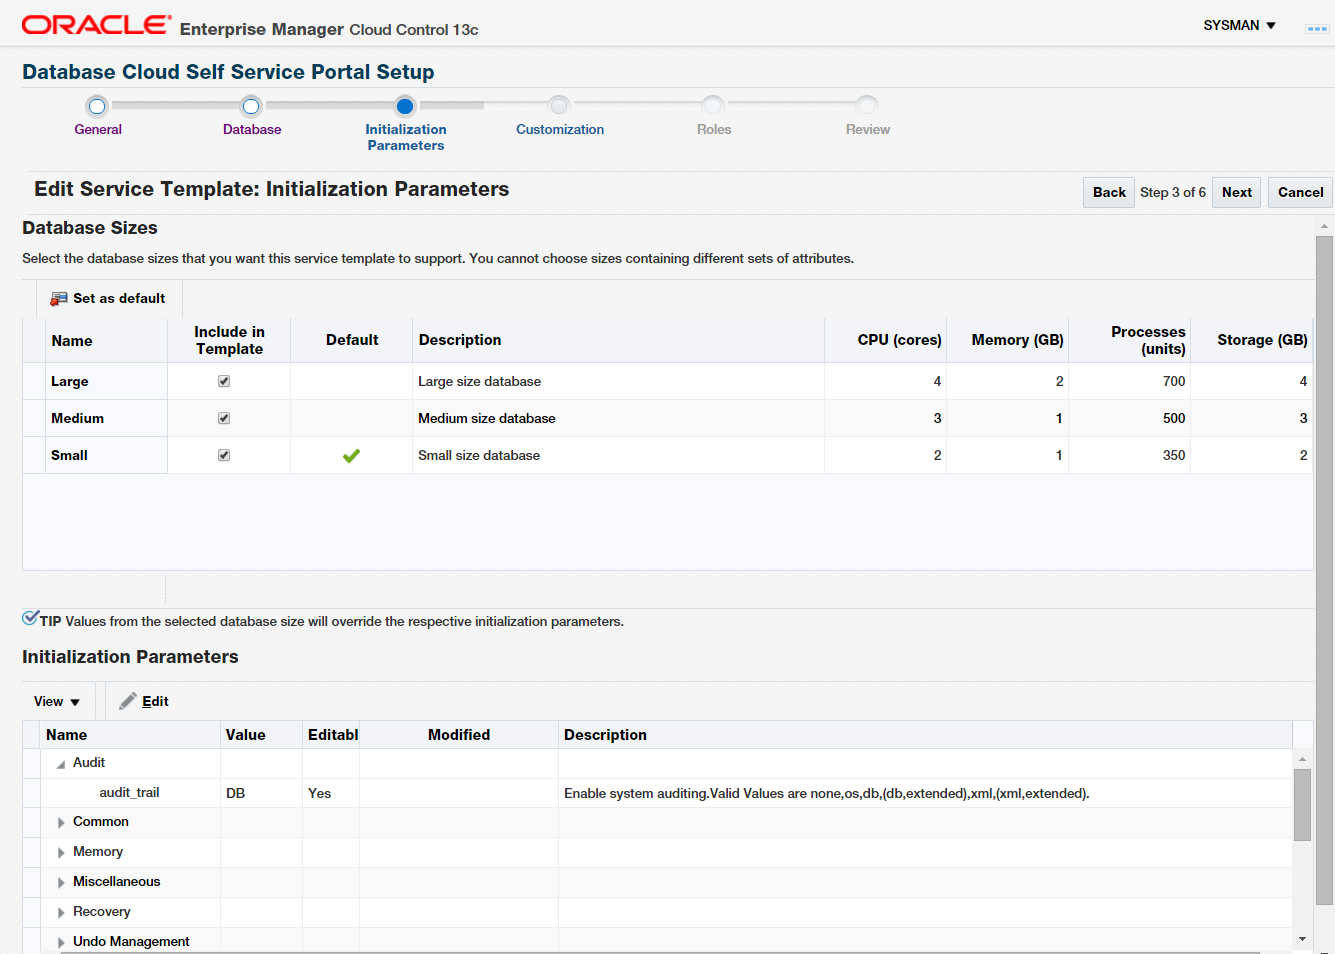Click the parameters table scrollbar thumb
1335x954 pixels.
pos(1302,804)
